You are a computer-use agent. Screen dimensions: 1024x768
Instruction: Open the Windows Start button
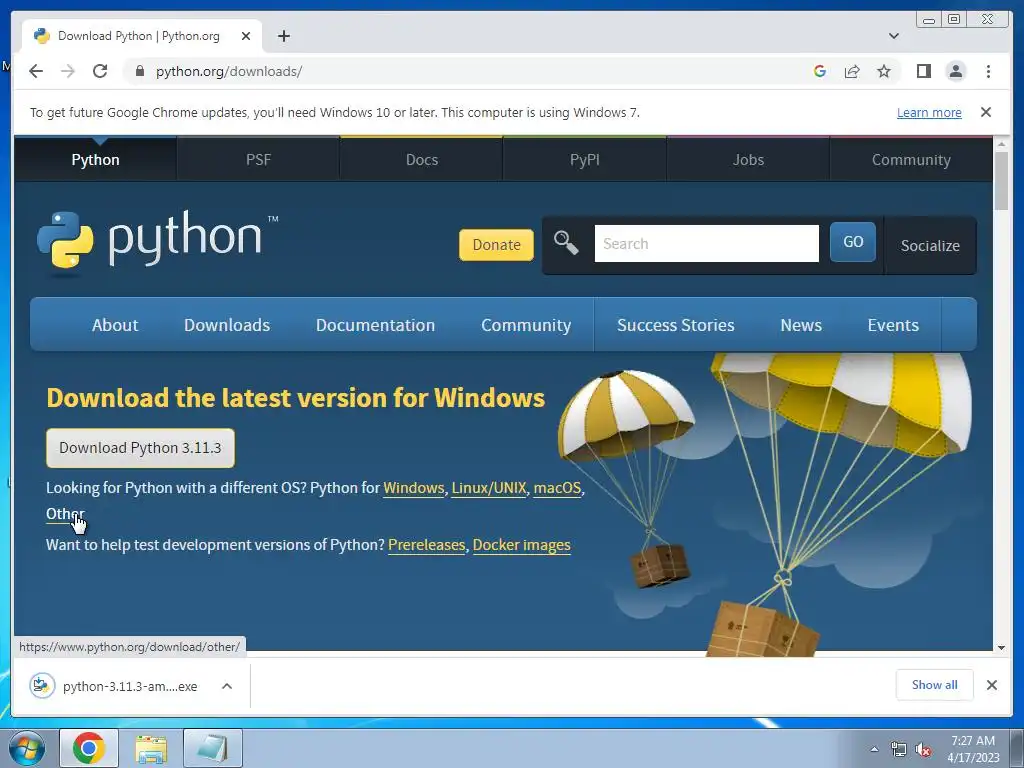click(x=26, y=748)
